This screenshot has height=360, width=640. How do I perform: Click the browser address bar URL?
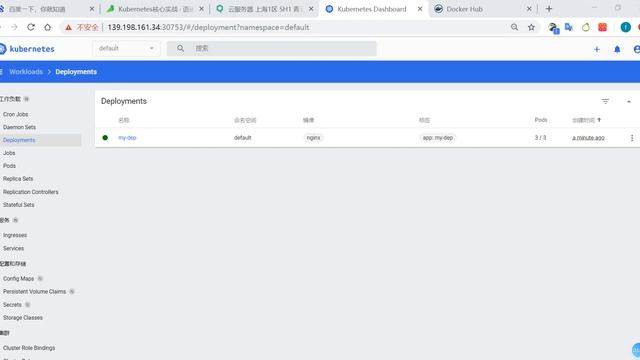pos(208,27)
